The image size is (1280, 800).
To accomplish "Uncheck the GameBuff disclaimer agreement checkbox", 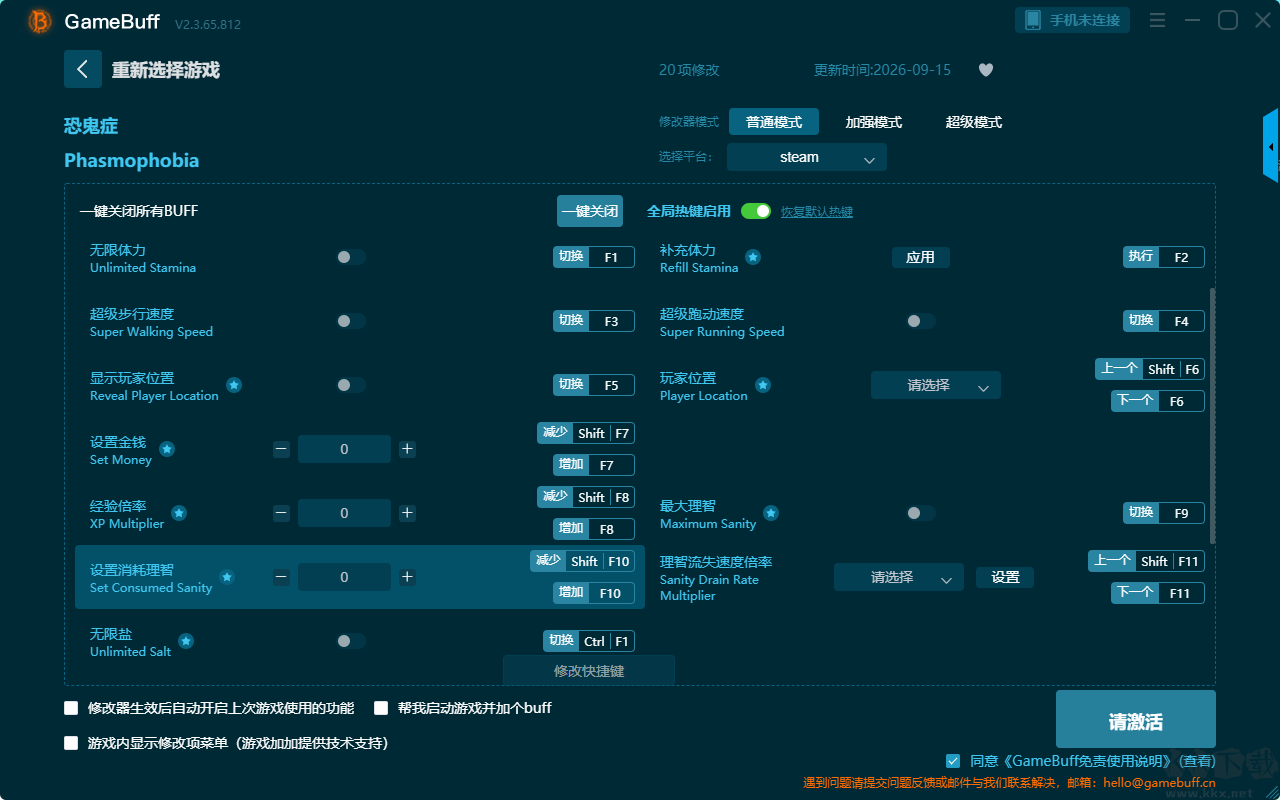I will coord(953,761).
